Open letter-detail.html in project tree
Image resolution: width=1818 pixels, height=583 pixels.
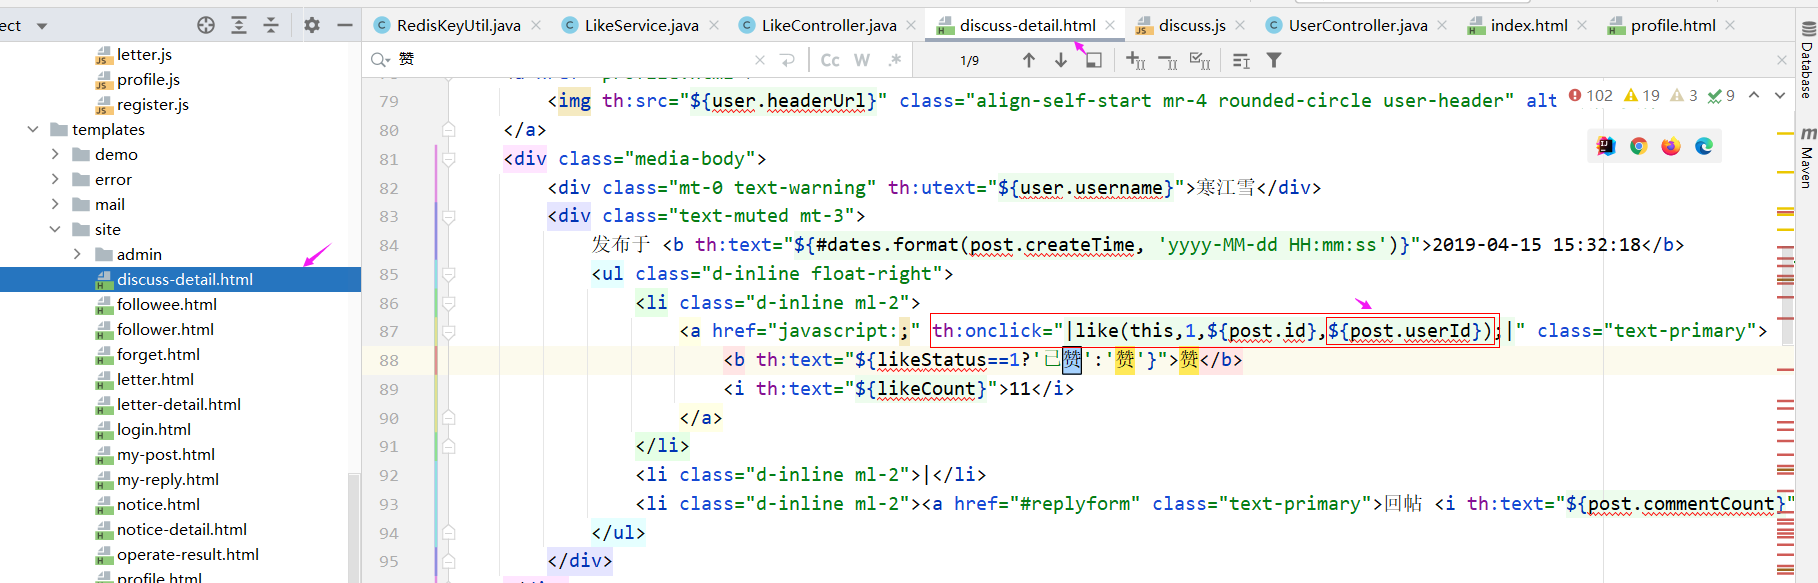[x=178, y=404]
